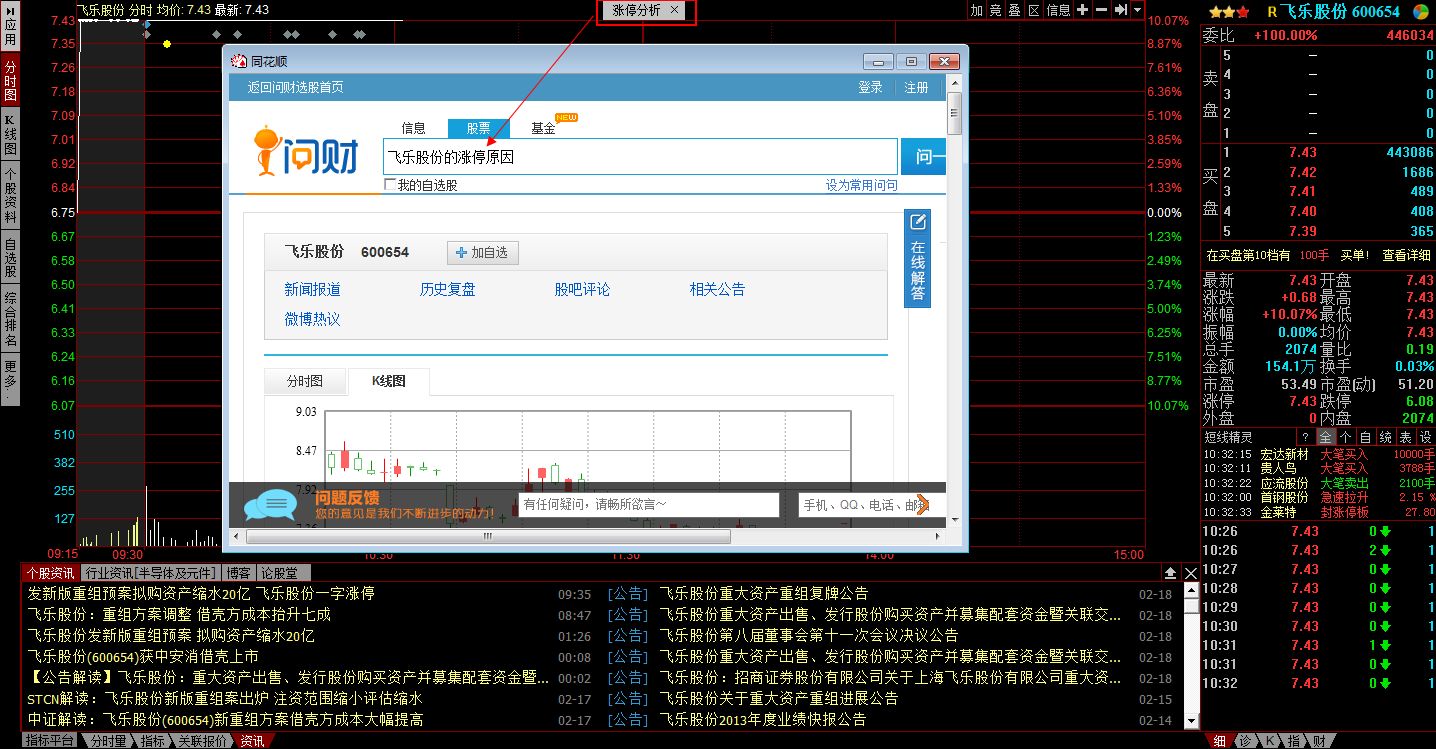Click the 短线精灵 help question icon

[x=1305, y=438]
